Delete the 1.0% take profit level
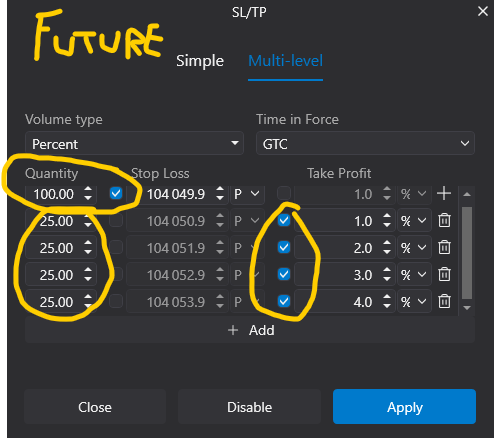Viewport: 494px width, 438px height. [x=444, y=220]
